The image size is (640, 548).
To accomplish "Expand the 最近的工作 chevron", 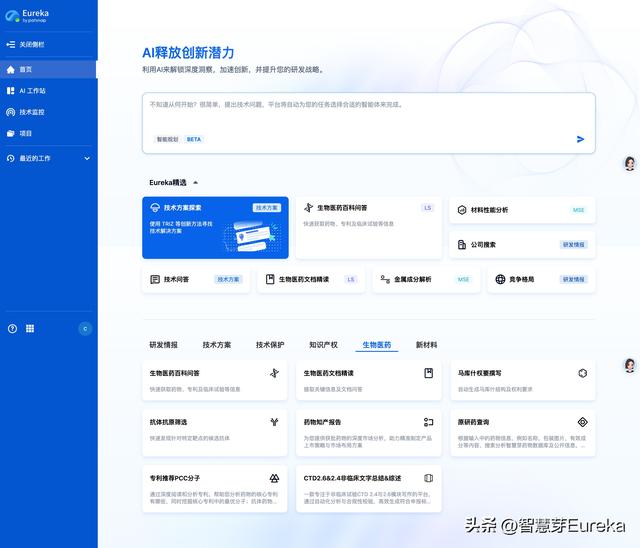I will pyautogui.click(x=87, y=158).
